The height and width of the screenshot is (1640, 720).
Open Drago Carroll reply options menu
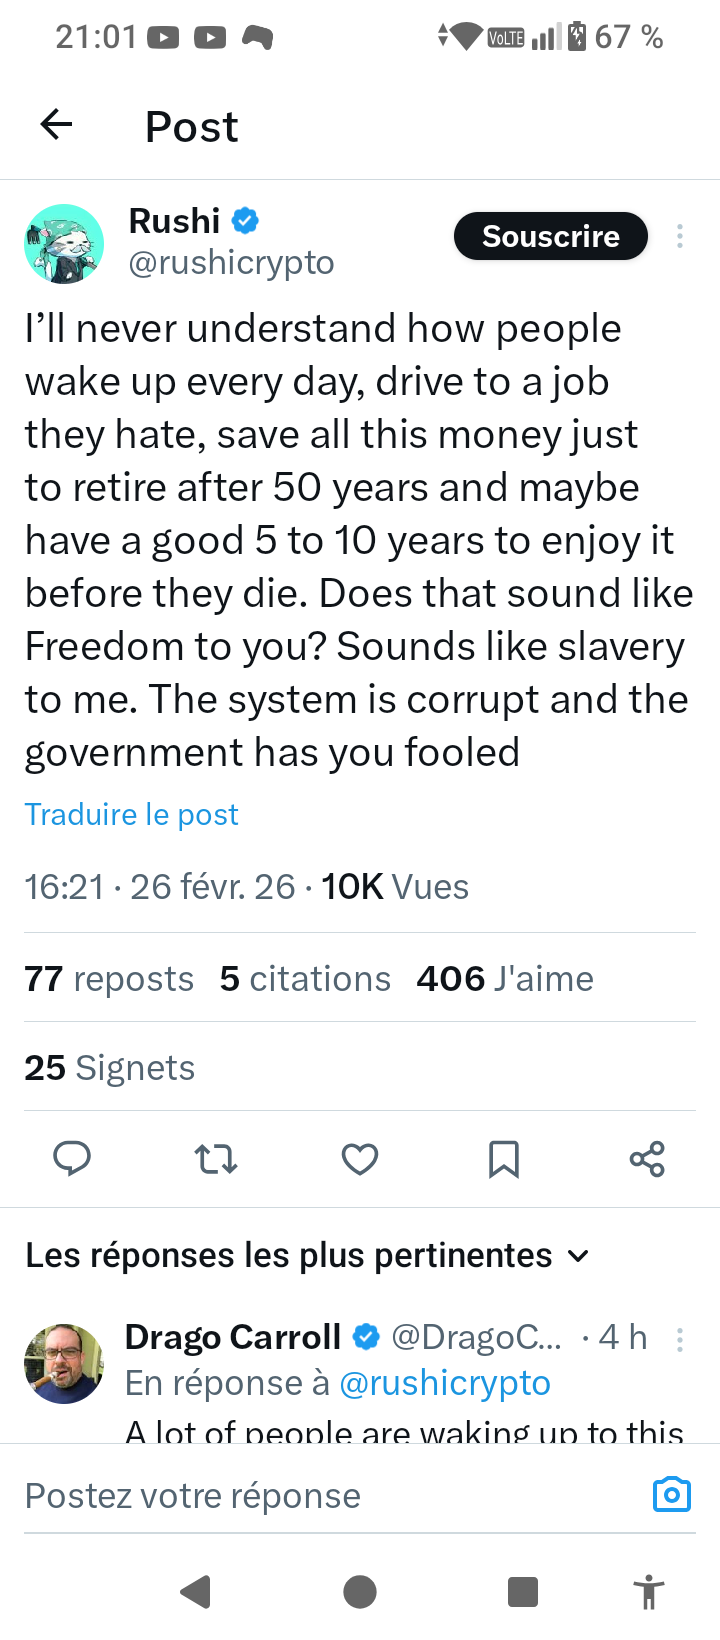[x=680, y=1339]
